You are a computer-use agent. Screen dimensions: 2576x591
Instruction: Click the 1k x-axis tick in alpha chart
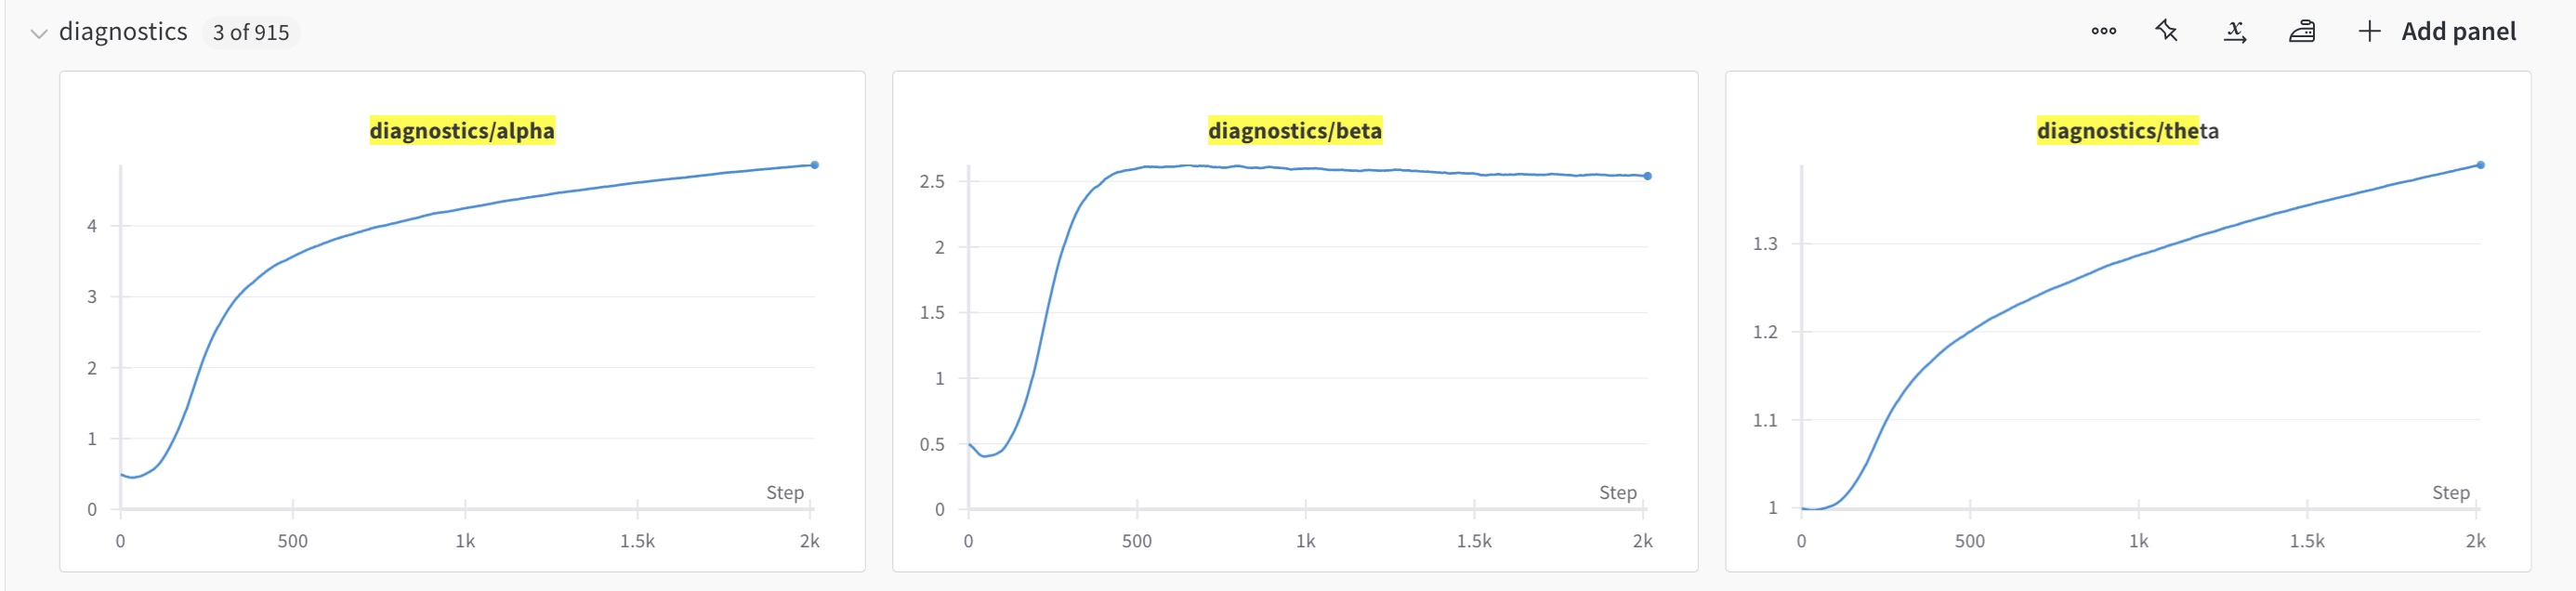(x=465, y=541)
